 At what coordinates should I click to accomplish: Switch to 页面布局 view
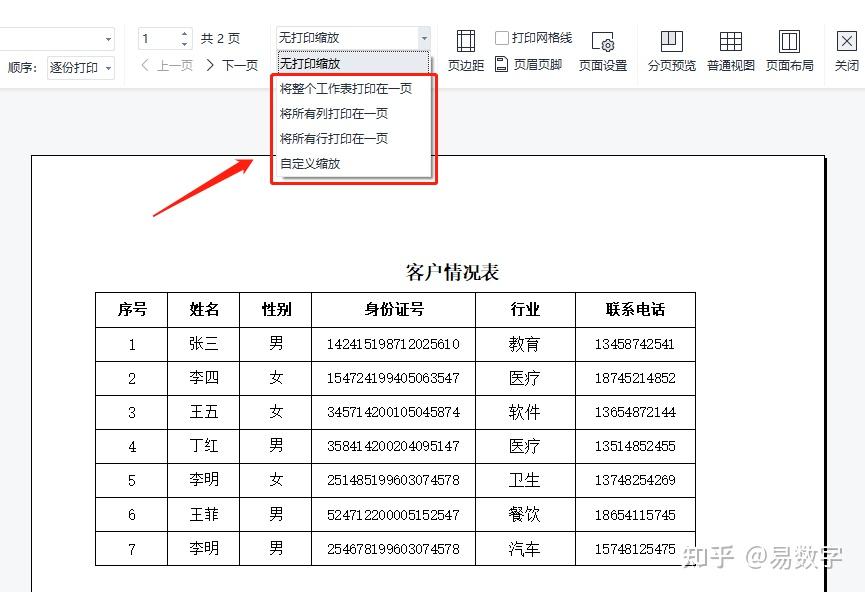tap(789, 51)
